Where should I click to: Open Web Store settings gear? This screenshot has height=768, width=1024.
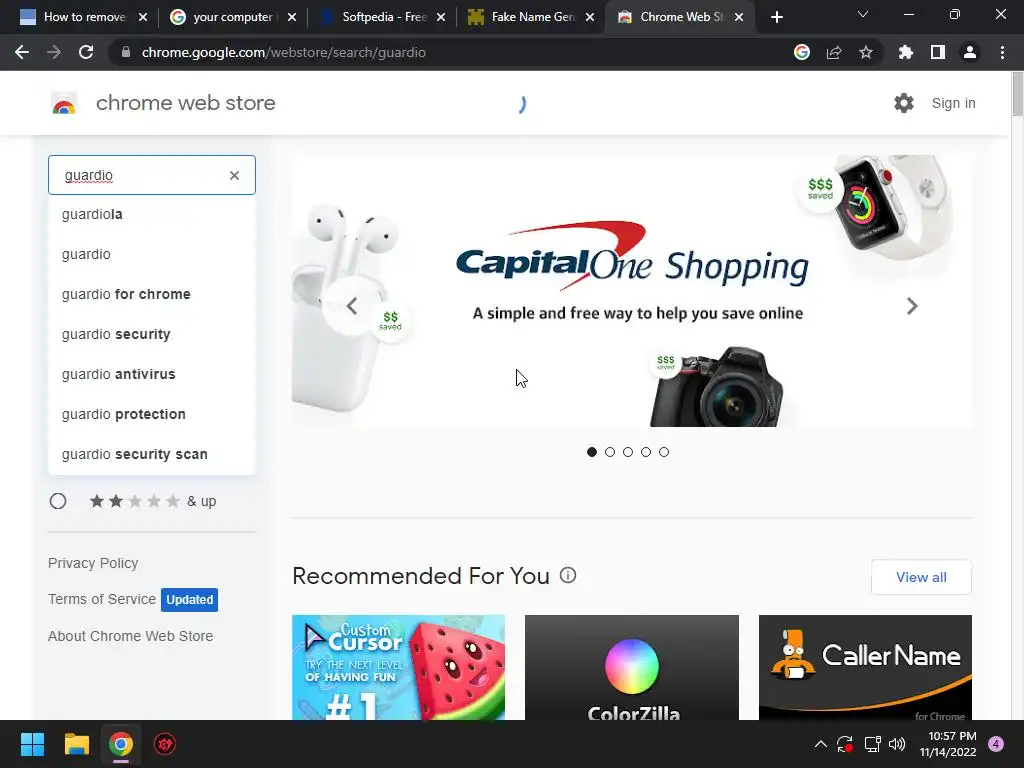coord(904,103)
